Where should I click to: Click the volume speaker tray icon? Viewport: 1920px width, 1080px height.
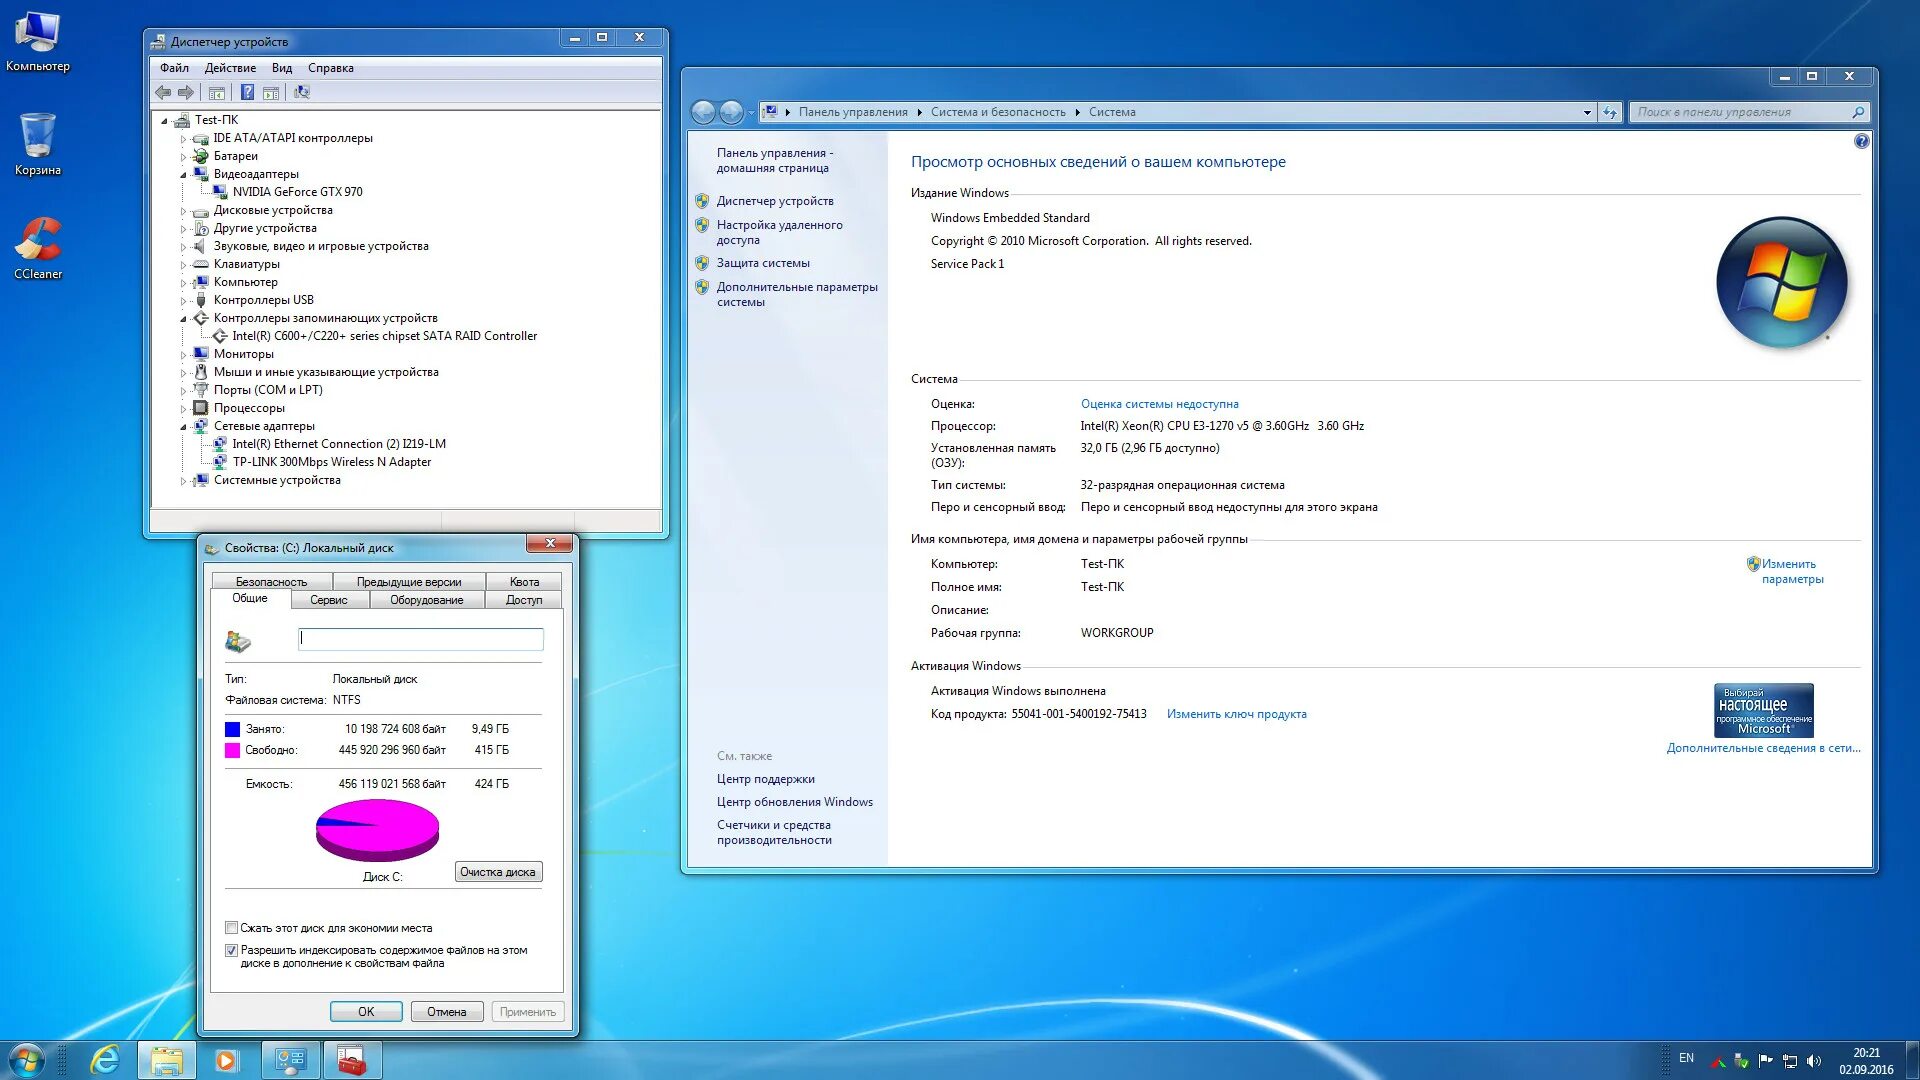point(1814,1061)
